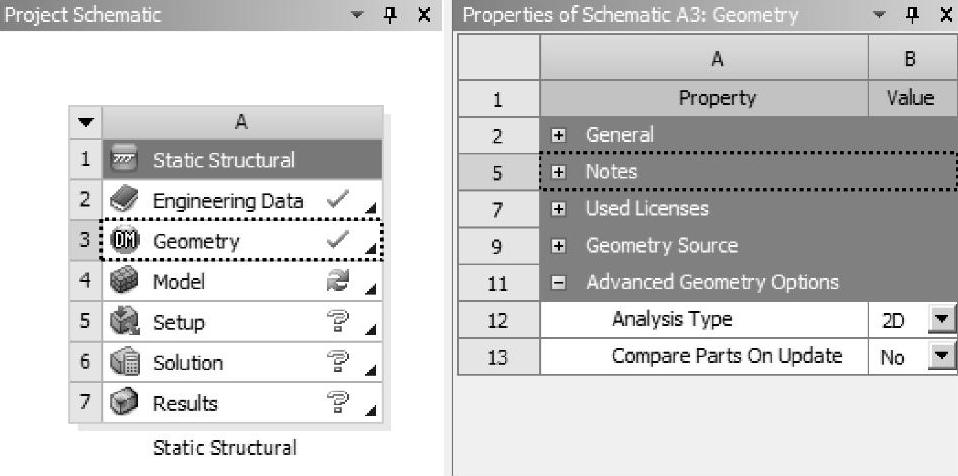The width and height of the screenshot is (958, 476).
Task: Expand the Geometry Source group
Action: click(560, 246)
